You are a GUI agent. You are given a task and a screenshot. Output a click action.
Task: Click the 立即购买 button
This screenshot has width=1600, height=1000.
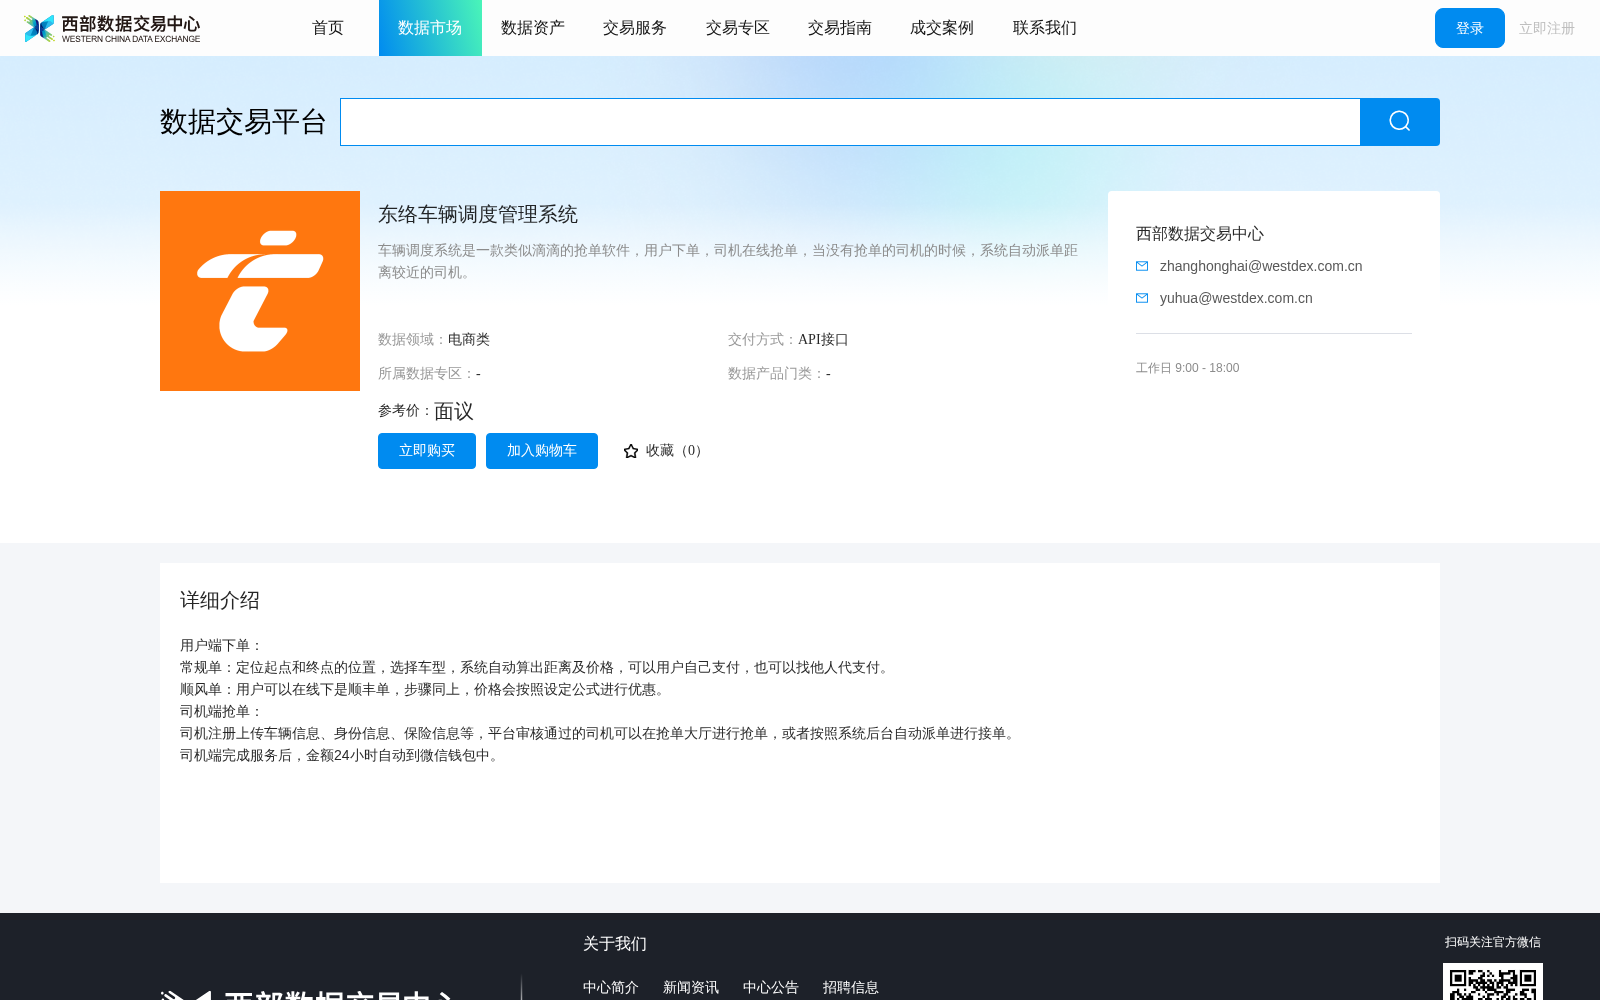tap(427, 451)
